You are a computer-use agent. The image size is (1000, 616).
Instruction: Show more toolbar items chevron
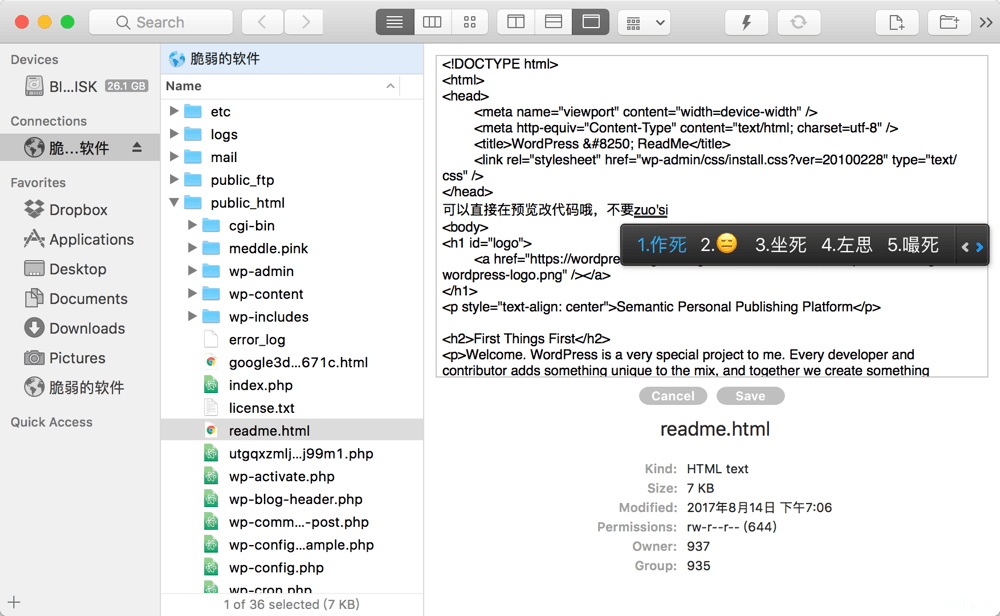986,22
